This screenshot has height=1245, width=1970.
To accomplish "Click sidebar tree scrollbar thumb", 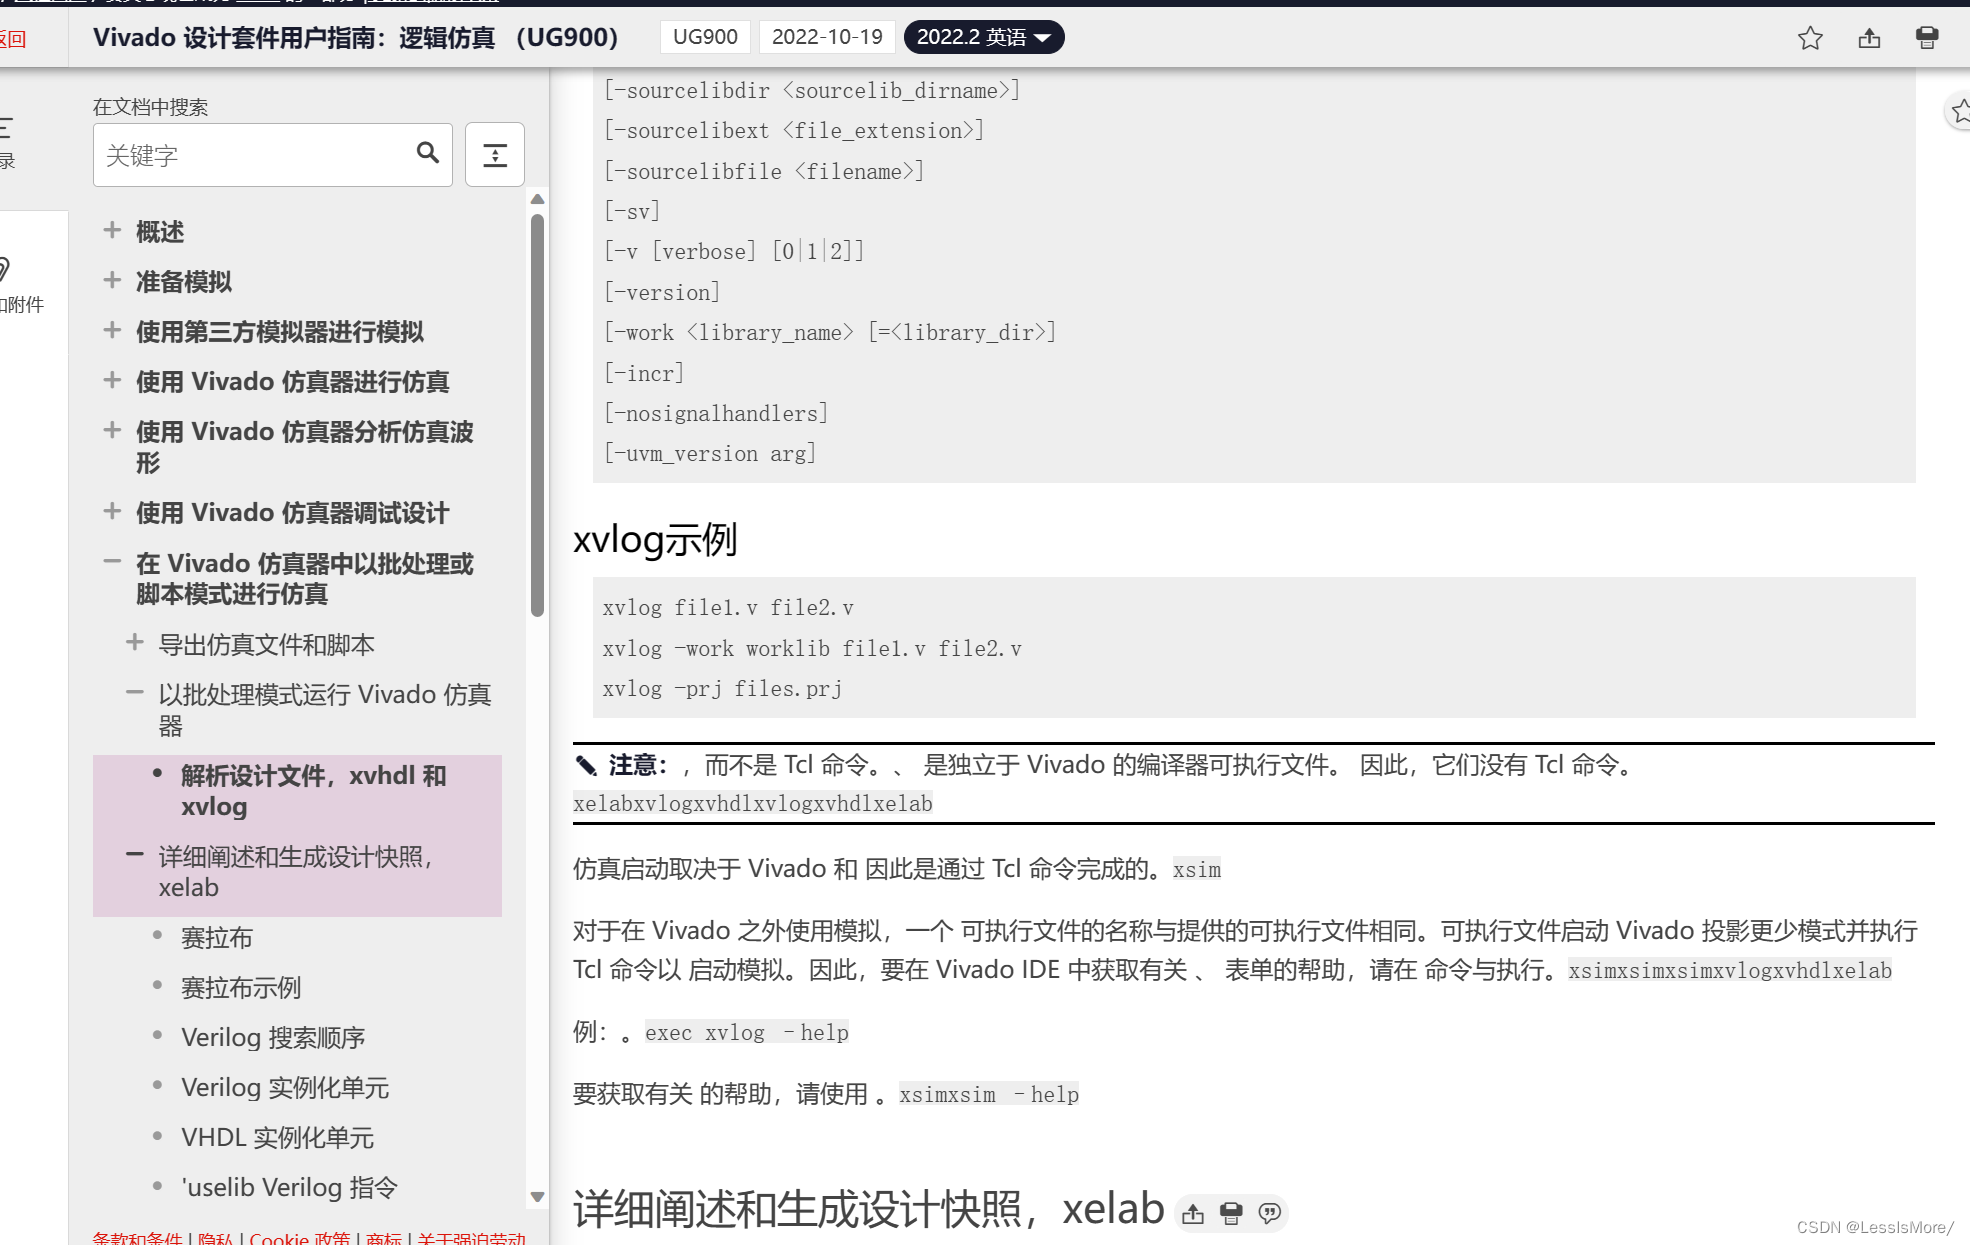I will pos(537,415).
